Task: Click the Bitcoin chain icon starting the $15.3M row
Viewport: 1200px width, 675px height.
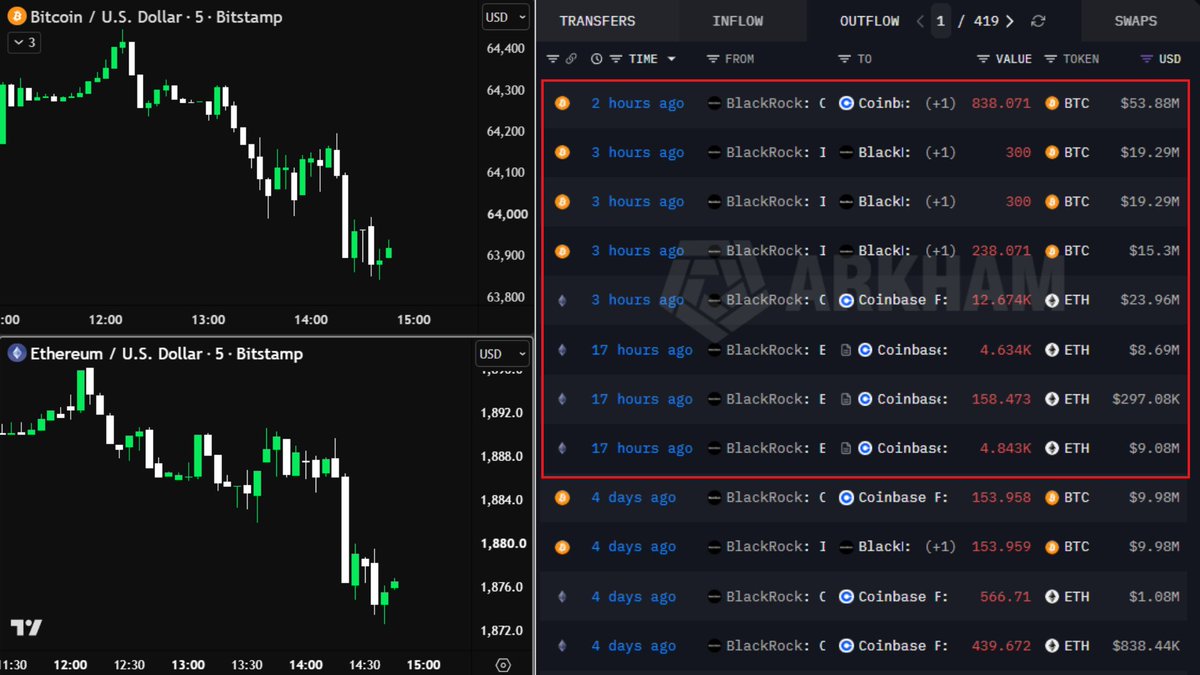Action: 562,251
